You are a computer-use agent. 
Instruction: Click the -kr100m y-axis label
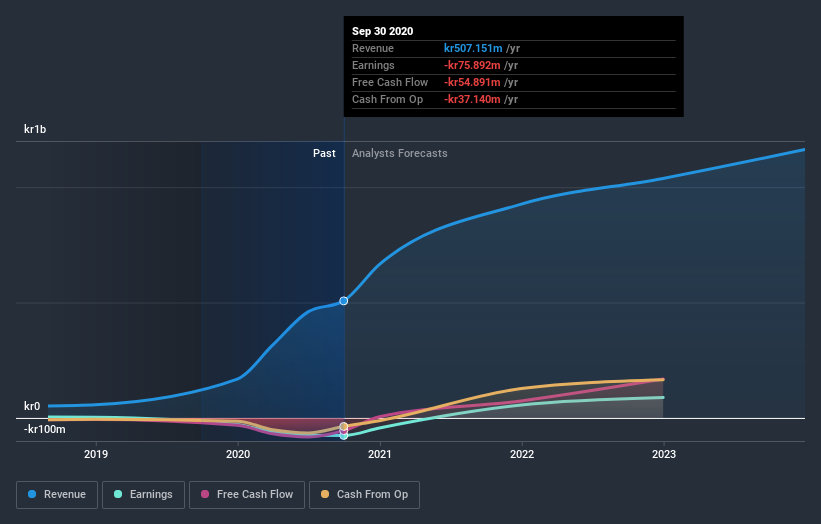click(x=45, y=429)
